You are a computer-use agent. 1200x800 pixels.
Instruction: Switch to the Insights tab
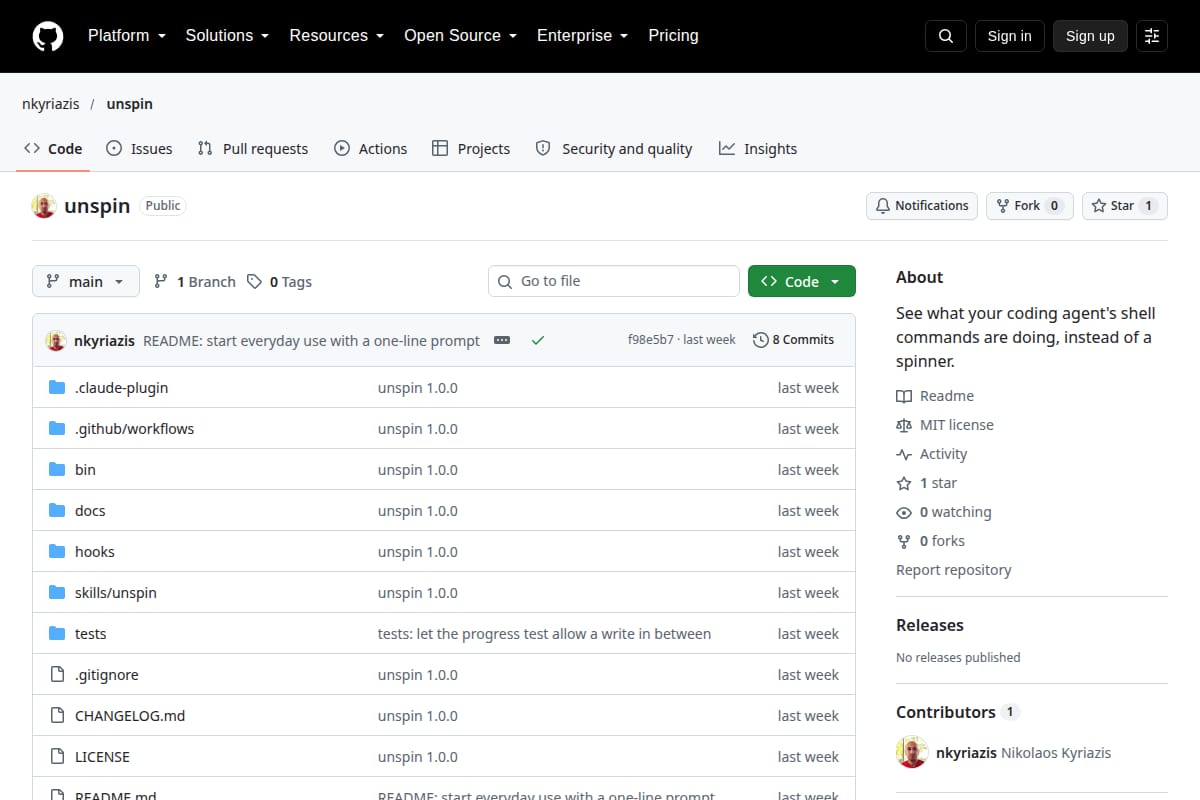click(x=758, y=149)
